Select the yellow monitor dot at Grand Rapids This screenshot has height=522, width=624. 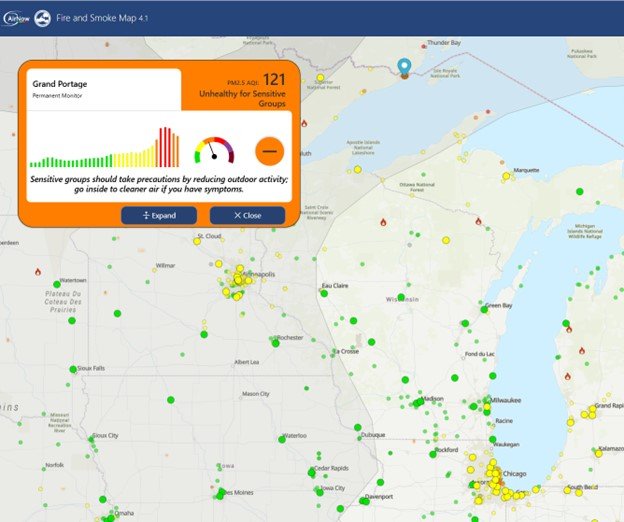click(591, 412)
